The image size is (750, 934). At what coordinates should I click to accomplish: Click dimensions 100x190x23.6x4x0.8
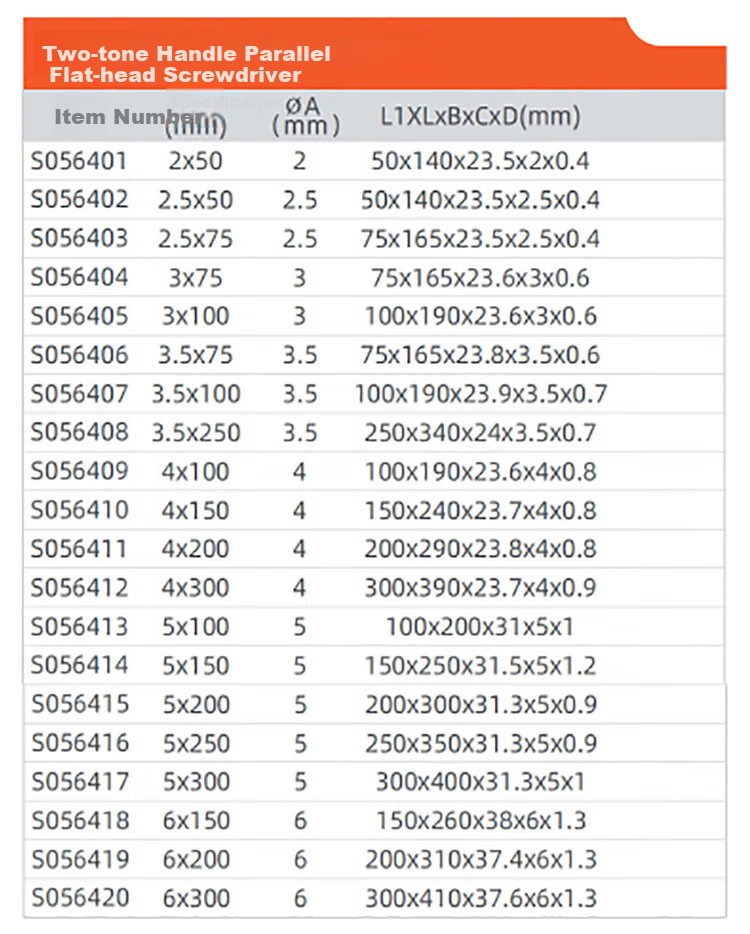point(480,472)
